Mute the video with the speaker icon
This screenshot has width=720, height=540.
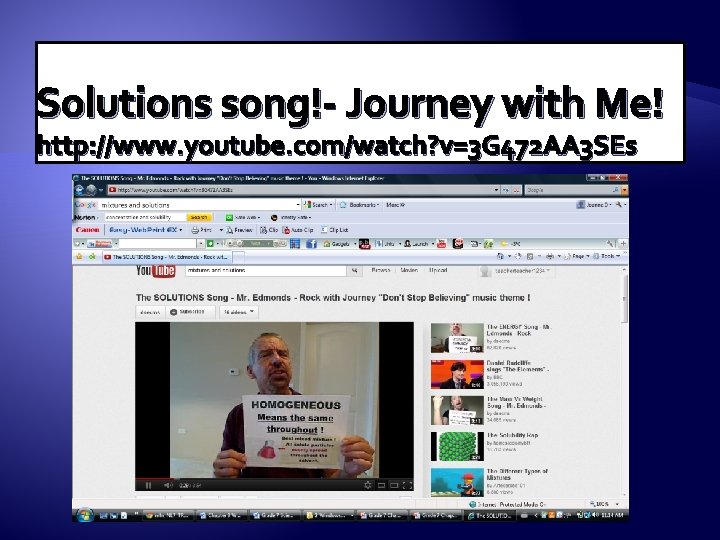168,485
